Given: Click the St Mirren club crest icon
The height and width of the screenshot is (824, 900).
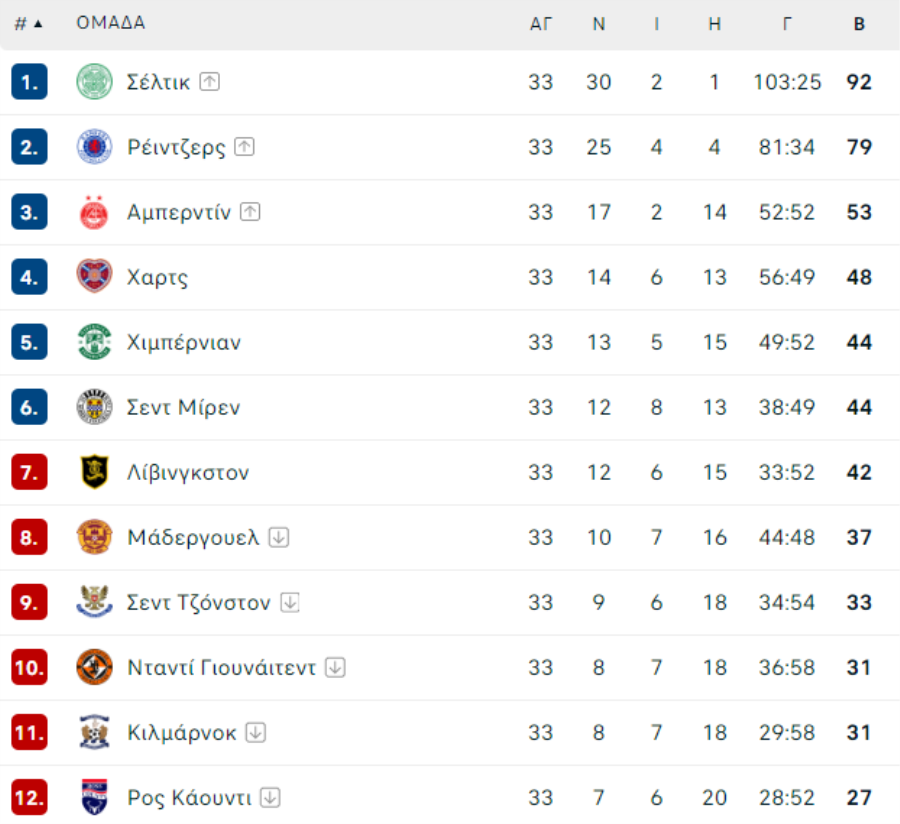Looking at the screenshot, I should [x=95, y=407].
